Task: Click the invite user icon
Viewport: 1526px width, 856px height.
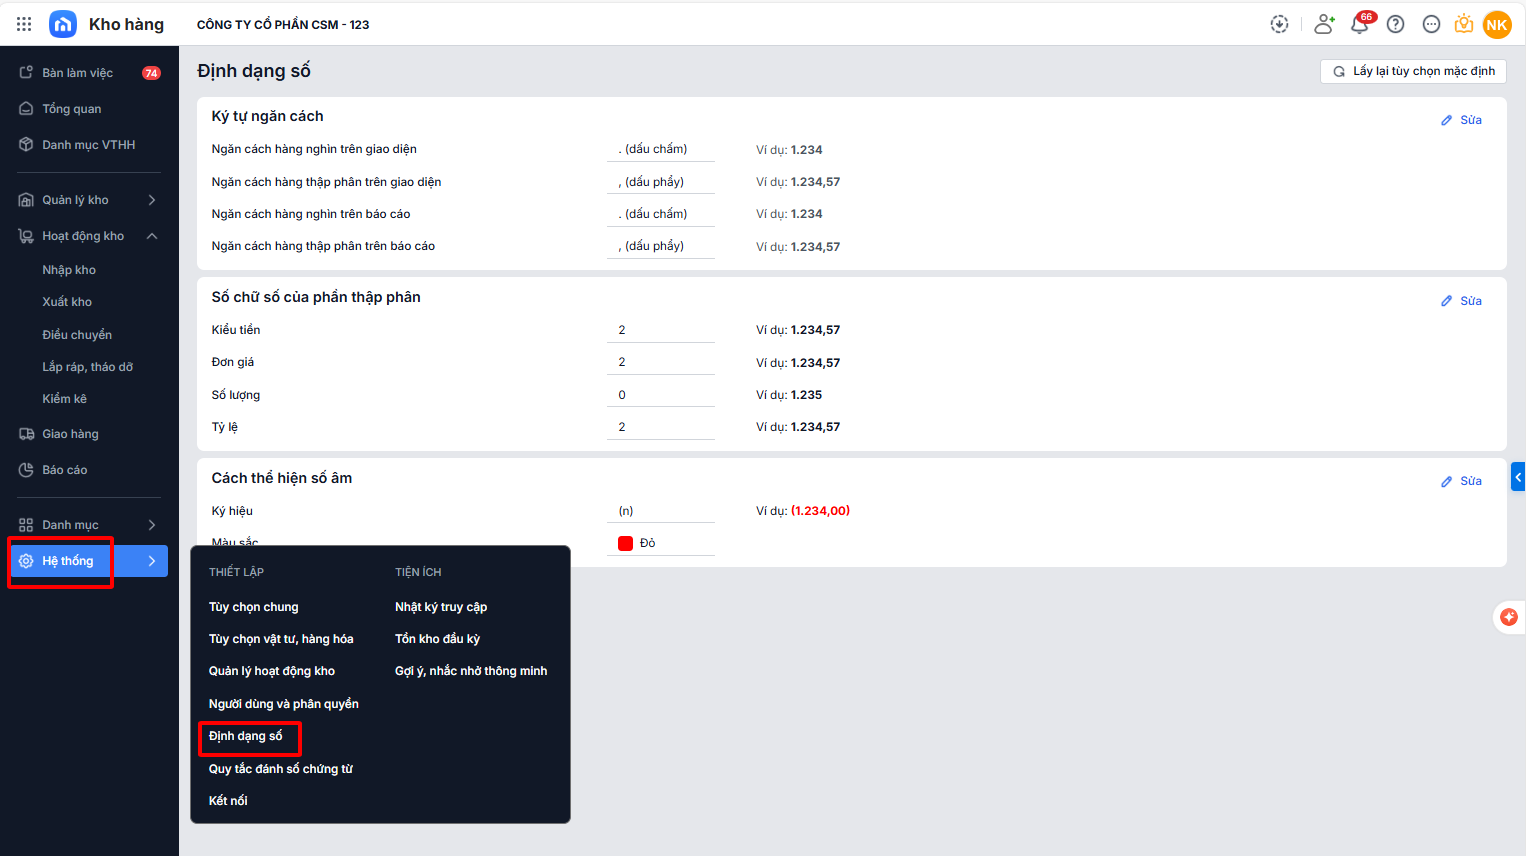Action: coord(1324,24)
